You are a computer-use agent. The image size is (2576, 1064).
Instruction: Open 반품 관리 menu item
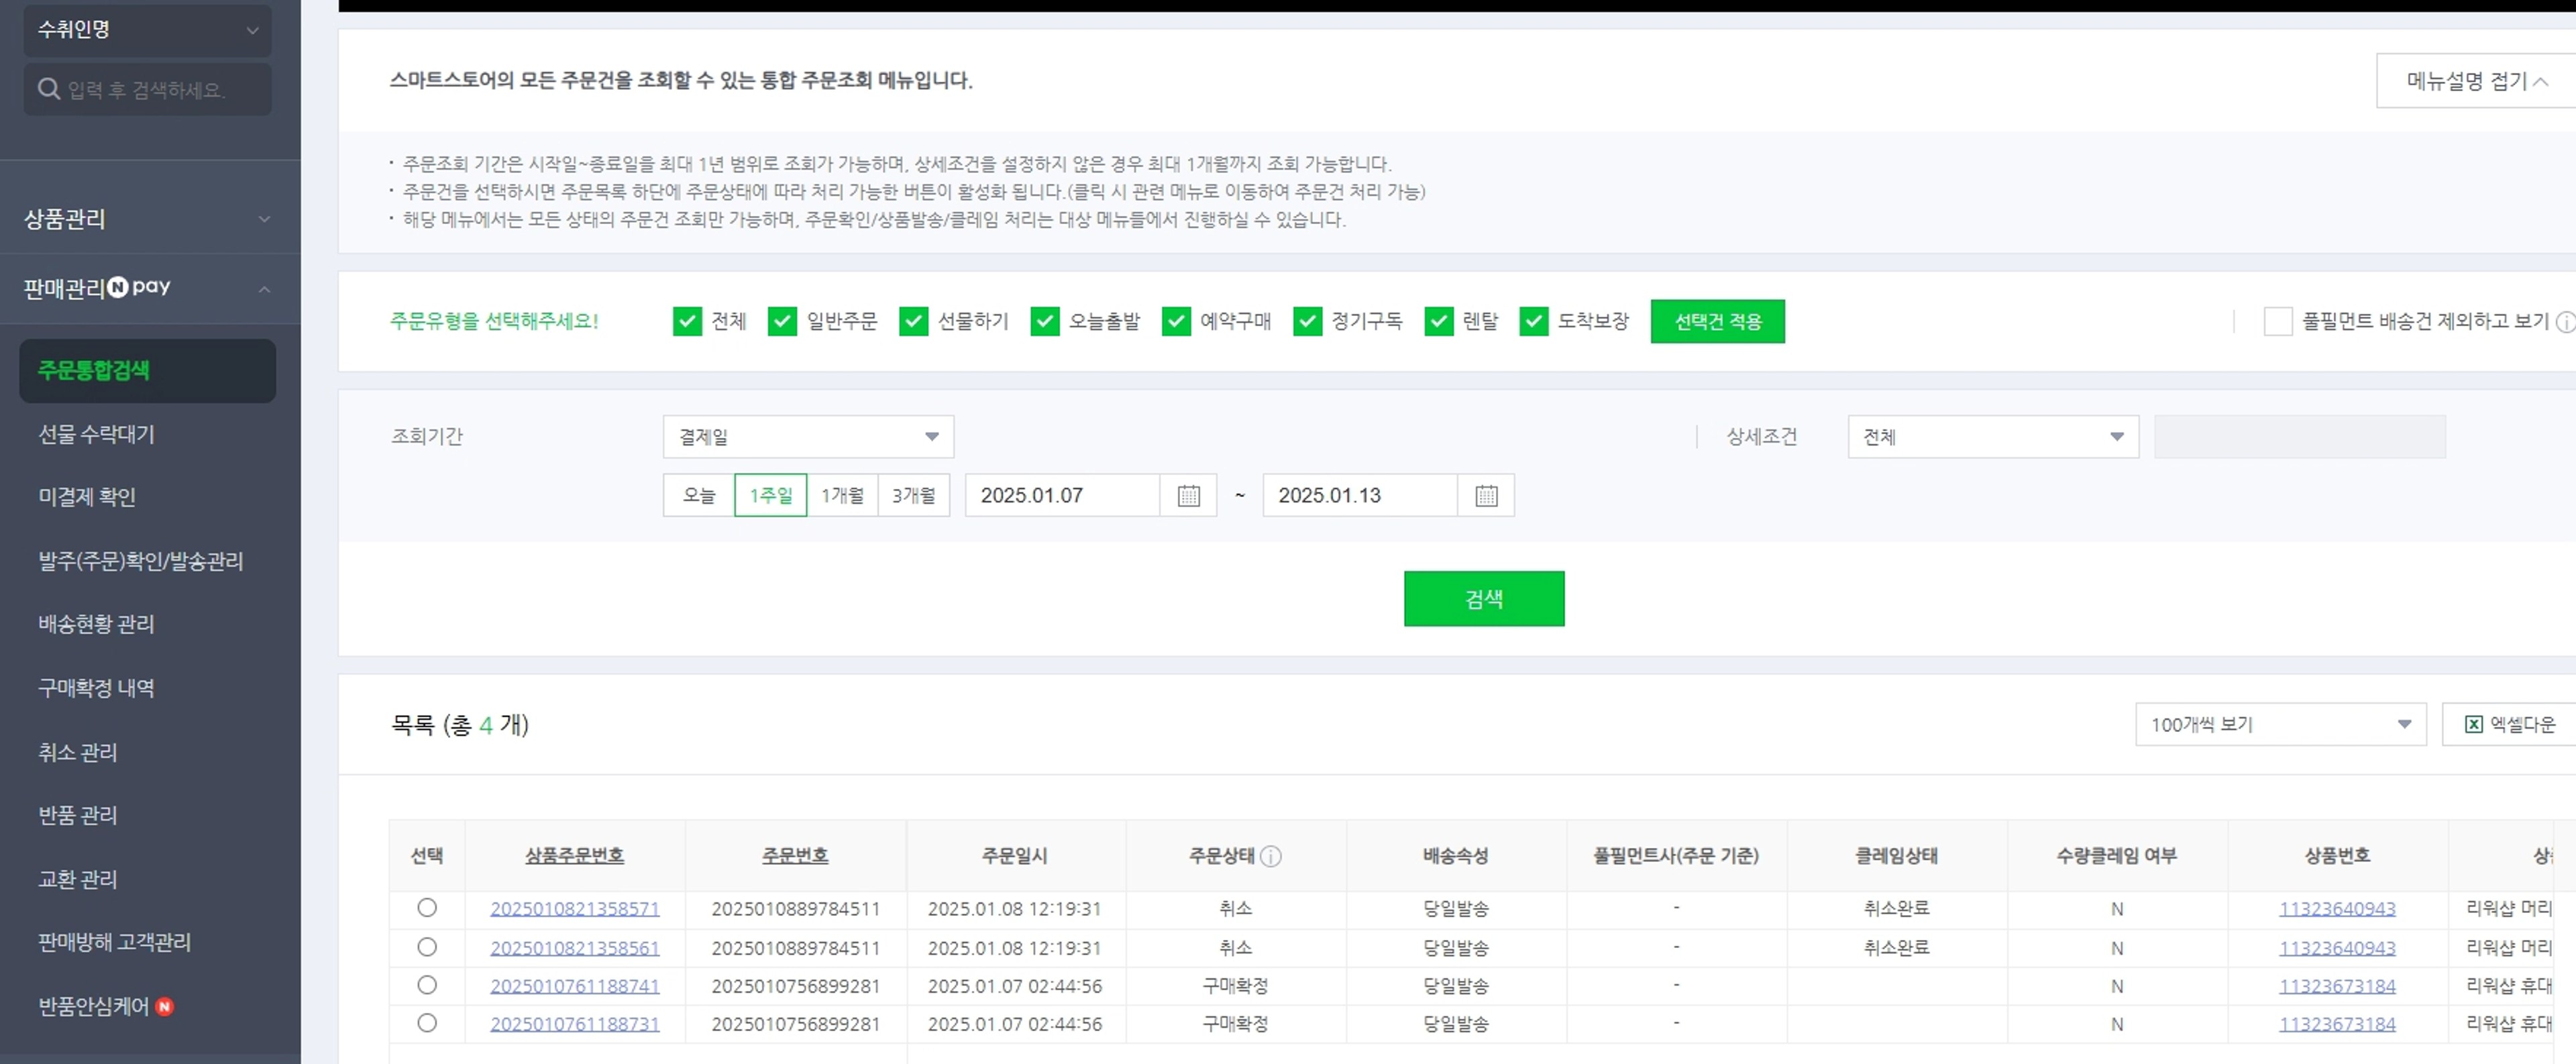tap(78, 815)
